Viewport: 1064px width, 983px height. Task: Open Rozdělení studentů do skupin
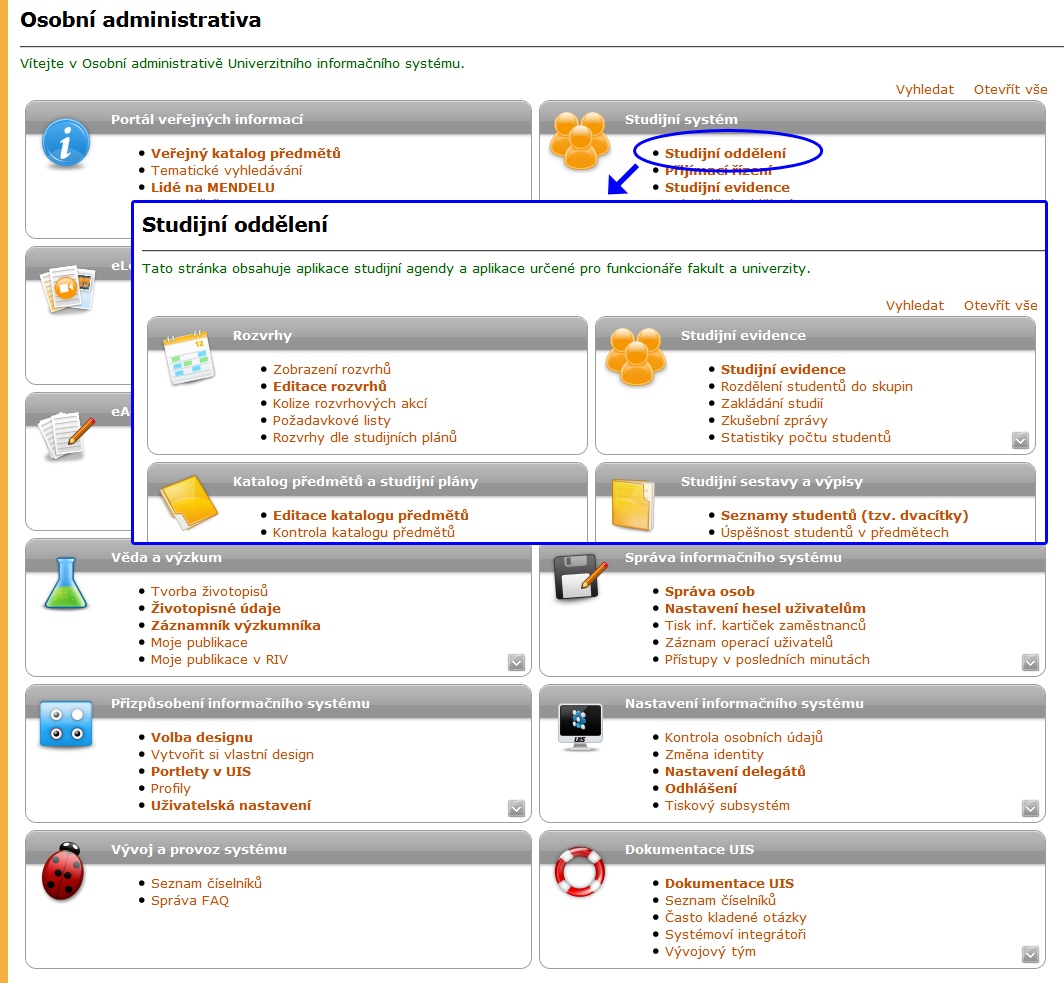816,386
